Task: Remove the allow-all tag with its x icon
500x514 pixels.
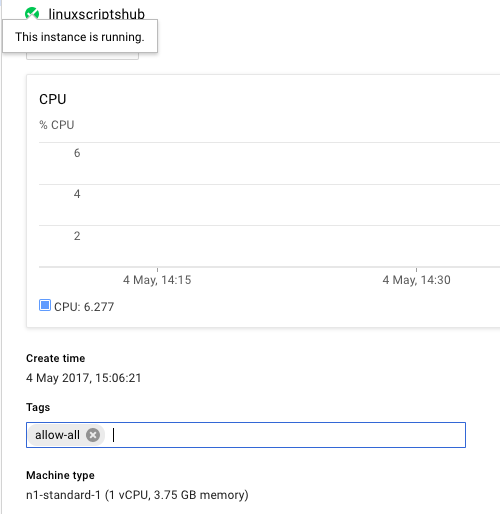Action: click(x=93, y=435)
